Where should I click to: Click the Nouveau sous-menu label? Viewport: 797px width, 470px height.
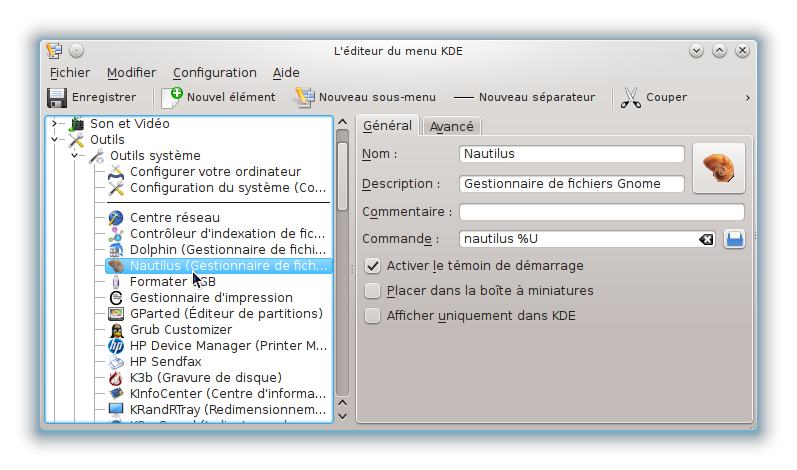point(377,97)
